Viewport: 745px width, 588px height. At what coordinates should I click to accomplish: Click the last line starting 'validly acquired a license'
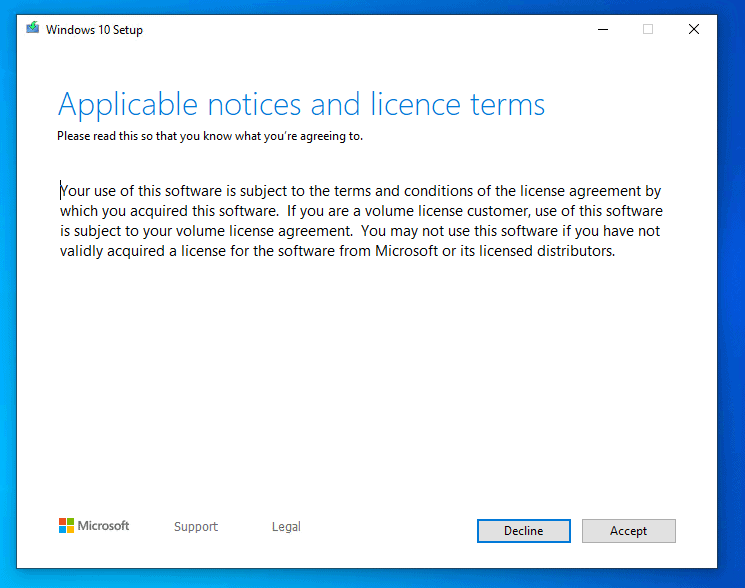pos(337,251)
